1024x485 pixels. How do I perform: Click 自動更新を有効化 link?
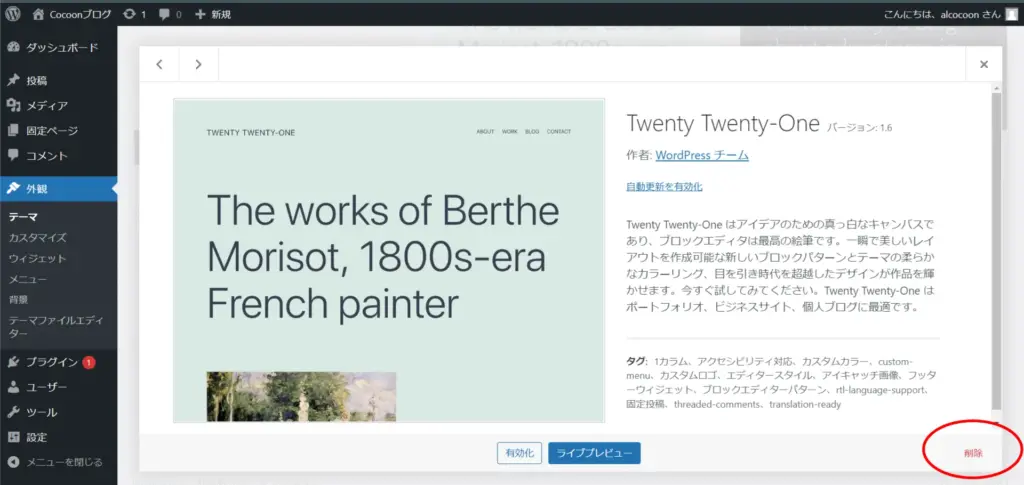pos(664,187)
